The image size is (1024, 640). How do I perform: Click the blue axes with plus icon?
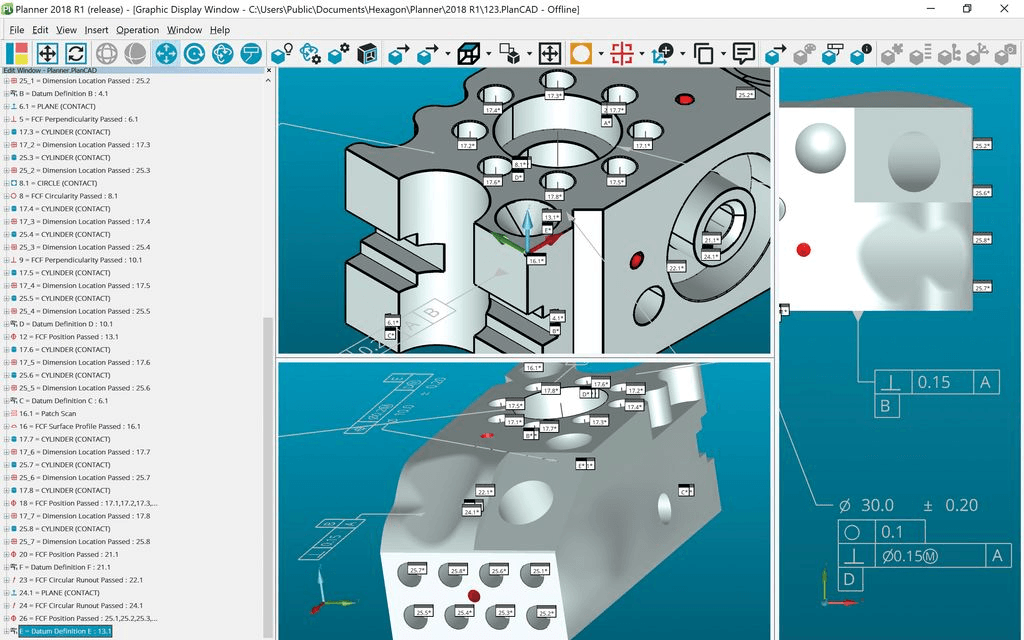[x=662, y=53]
